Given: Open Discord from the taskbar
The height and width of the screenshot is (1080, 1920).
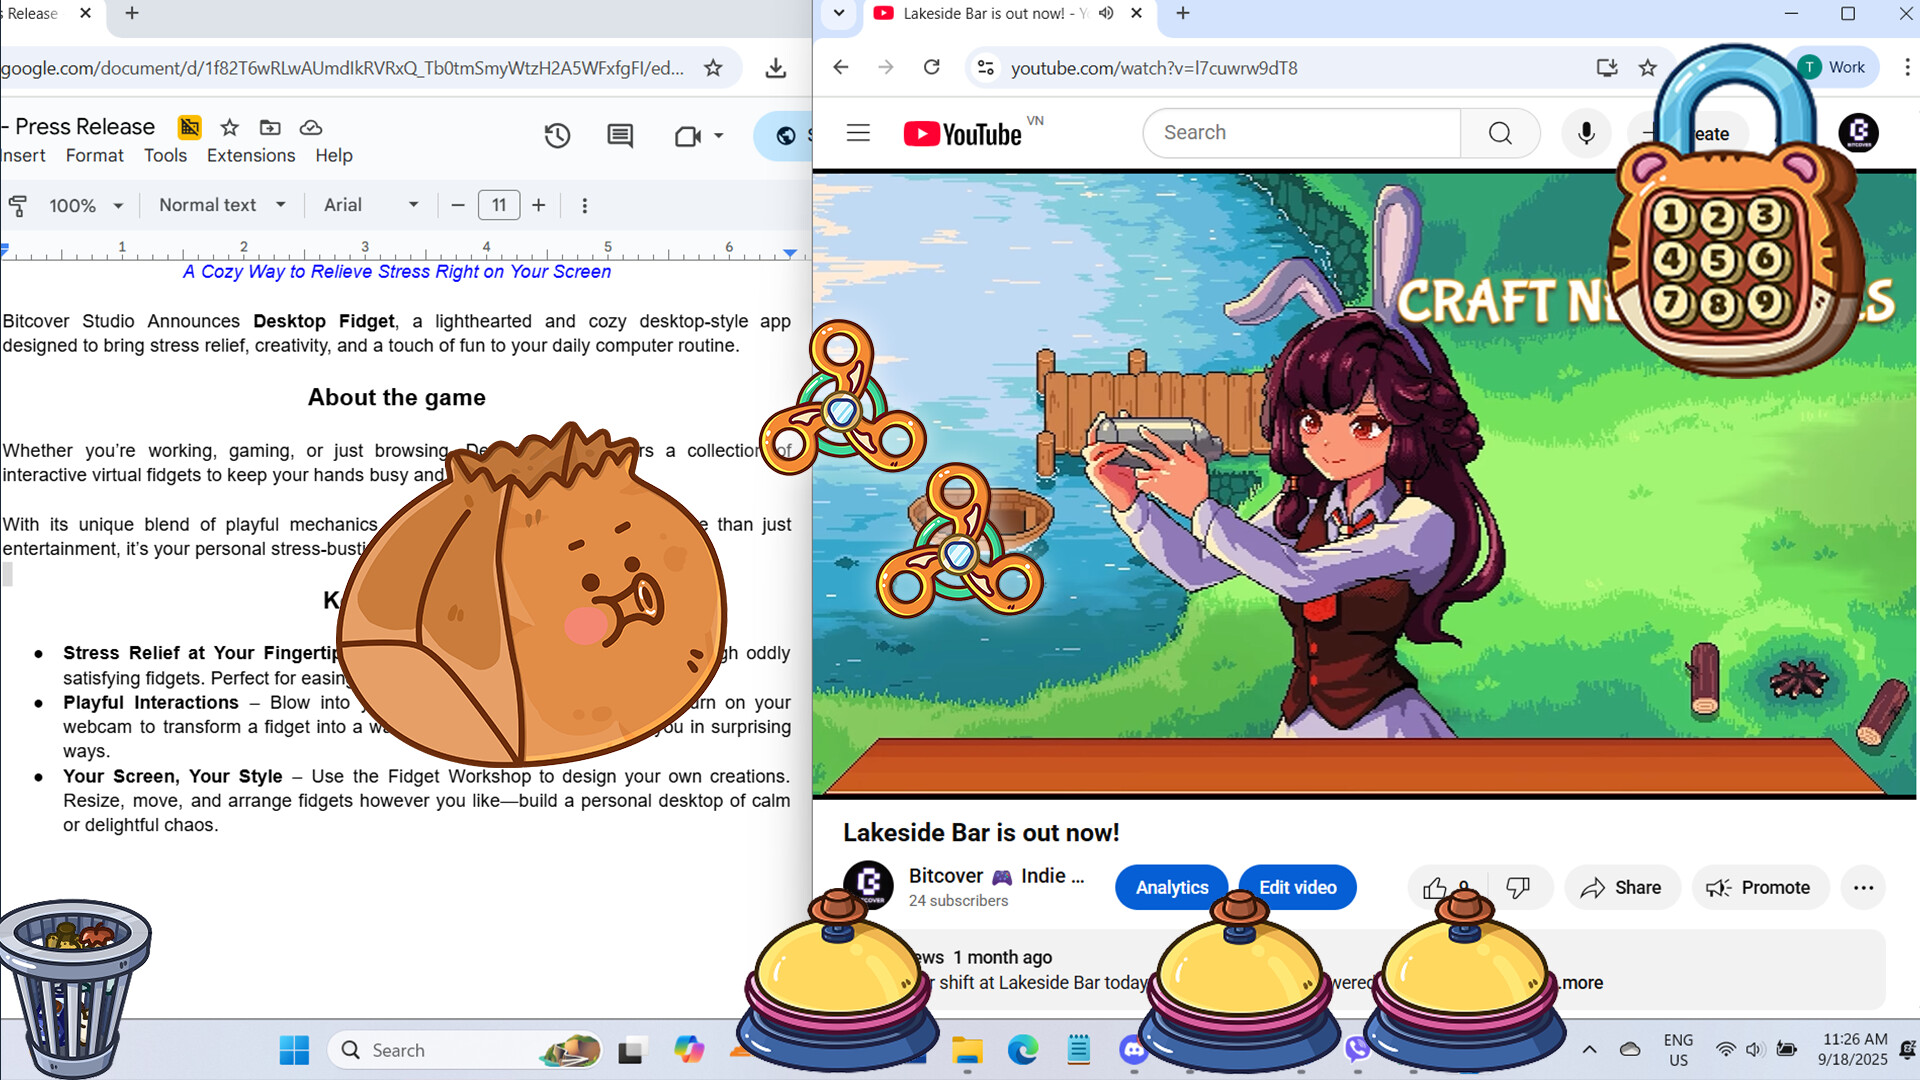Looking at the screenshot, I should [1134, 1050].
